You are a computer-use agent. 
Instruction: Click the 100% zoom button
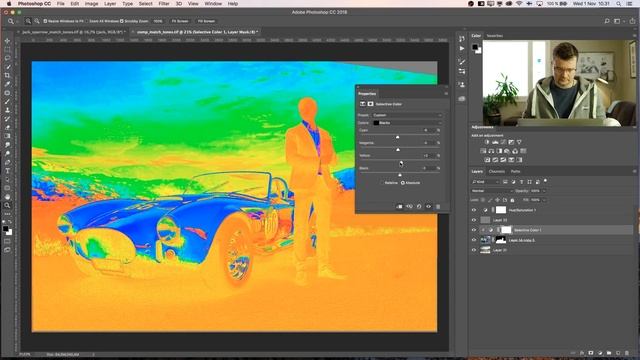click(158, 21)
